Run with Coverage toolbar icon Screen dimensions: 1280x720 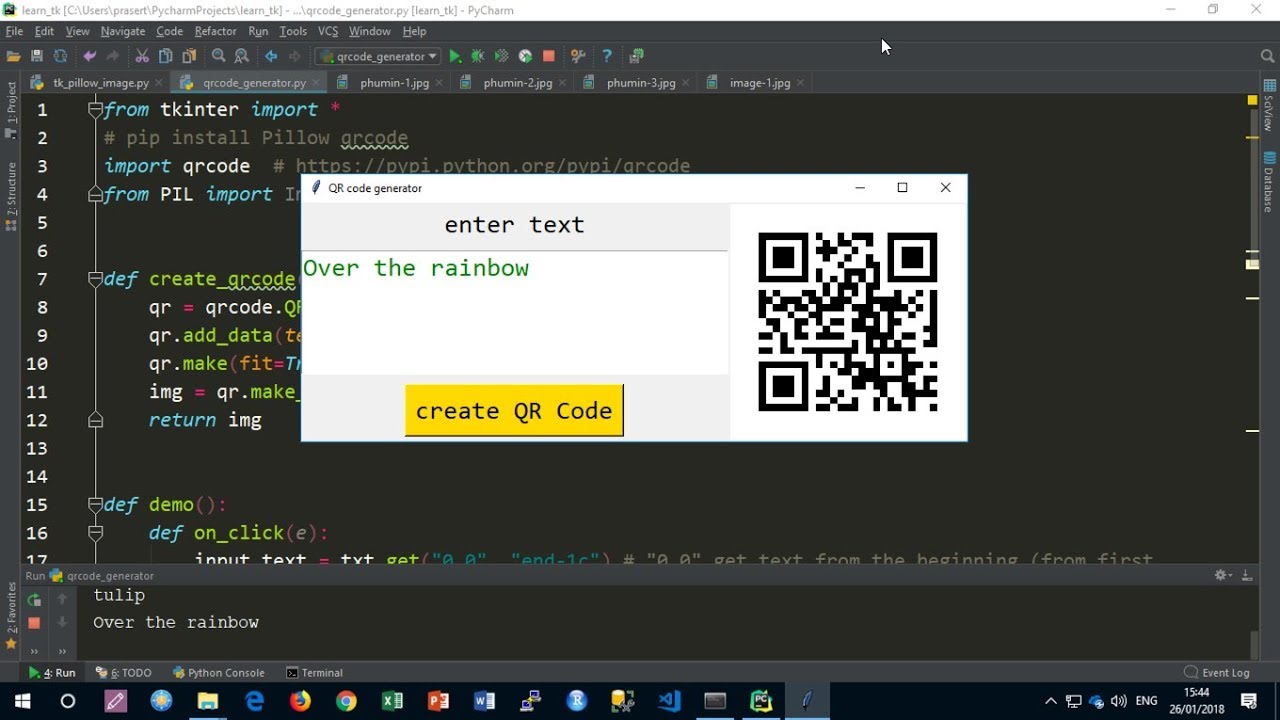click(501, 56)
